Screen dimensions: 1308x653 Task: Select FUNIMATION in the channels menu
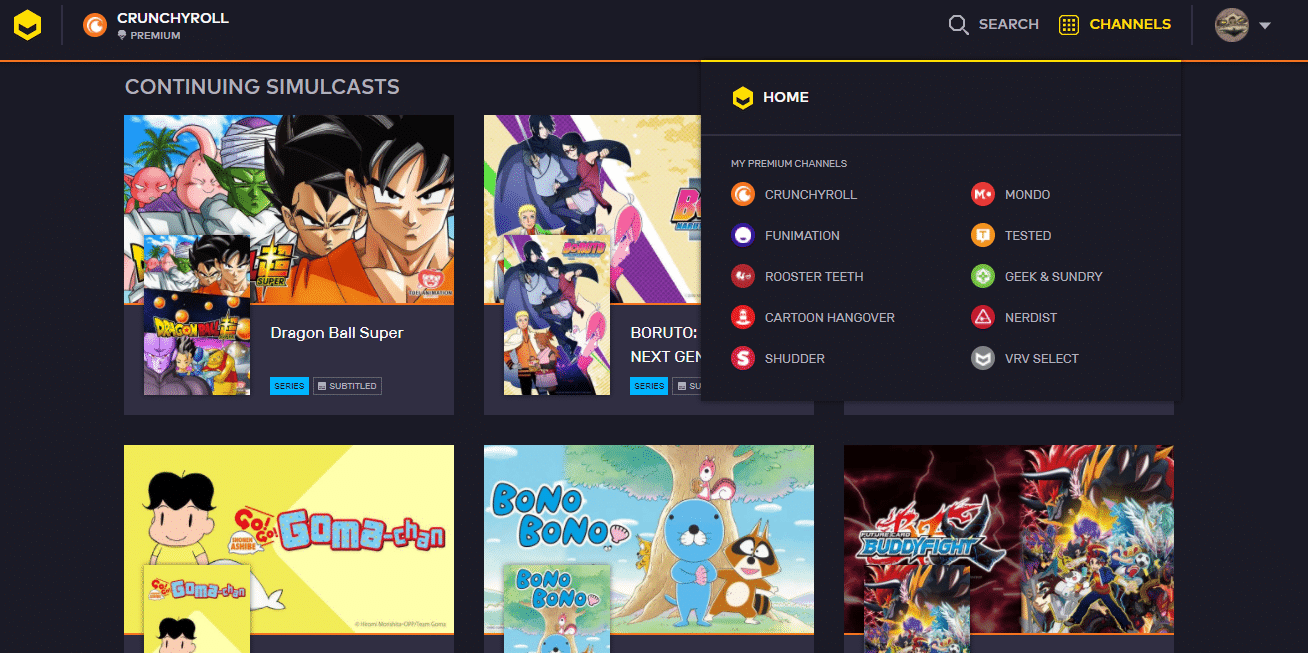[x=802, y=235]
